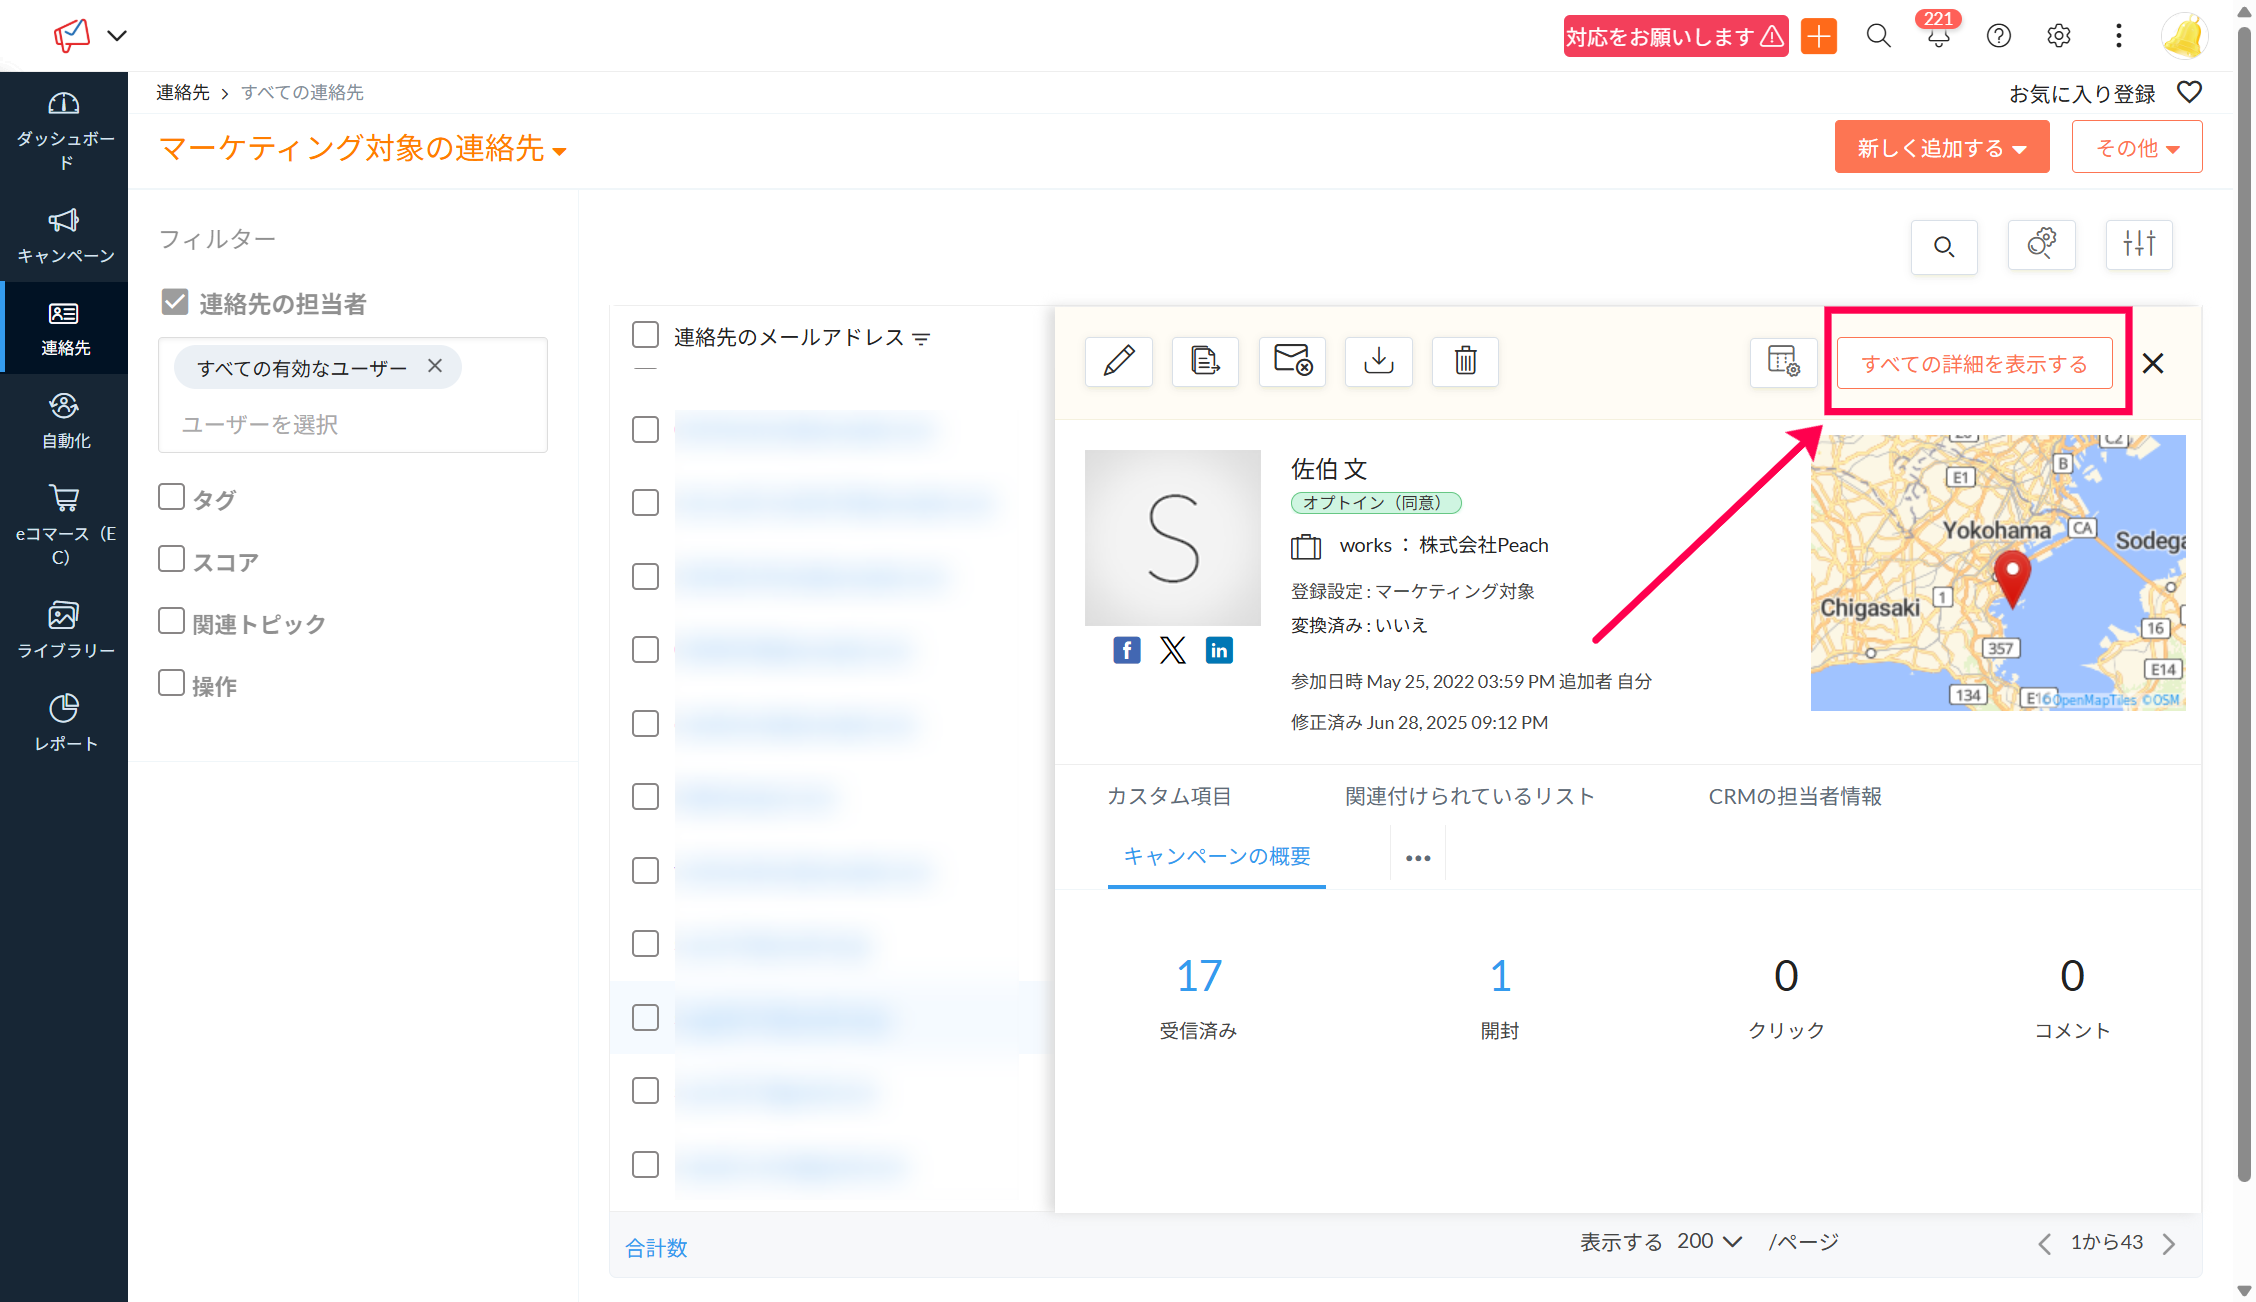Open the notifications bell icon
Screen dimensions: 2256x1302
pyautogui.click(x=1938, y=37)
